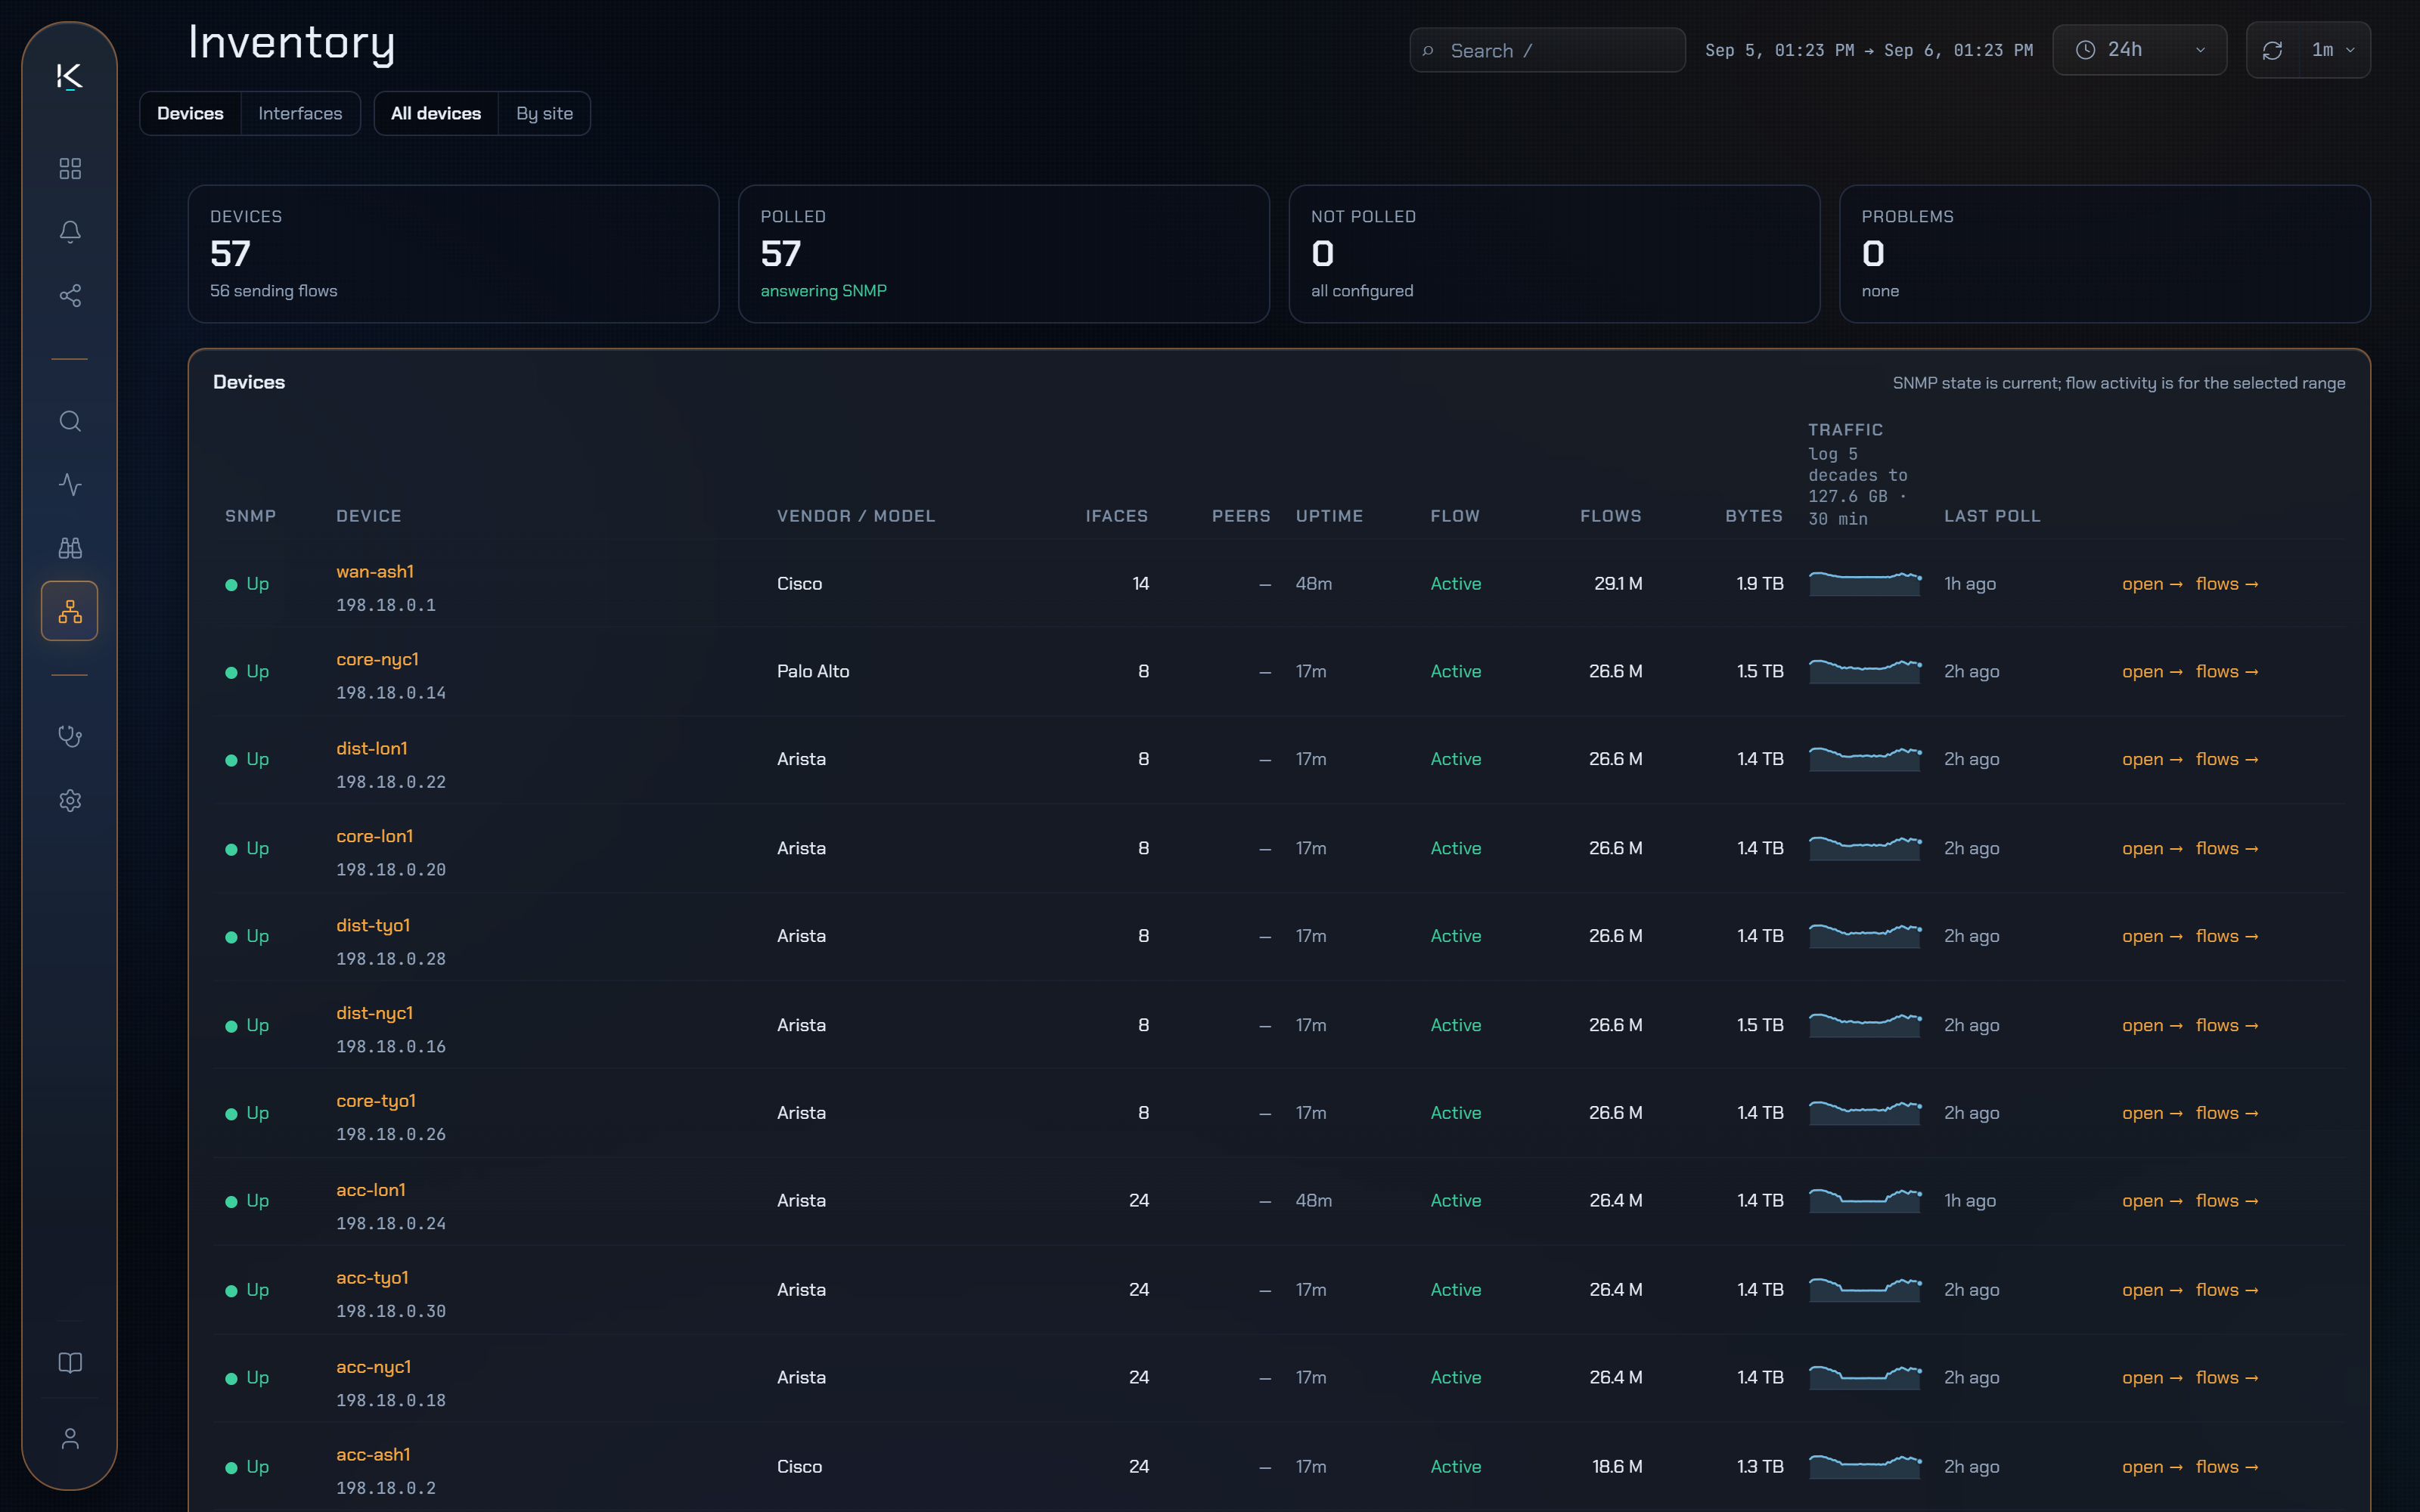Open the dashboards grid icon

coord(69,168)
